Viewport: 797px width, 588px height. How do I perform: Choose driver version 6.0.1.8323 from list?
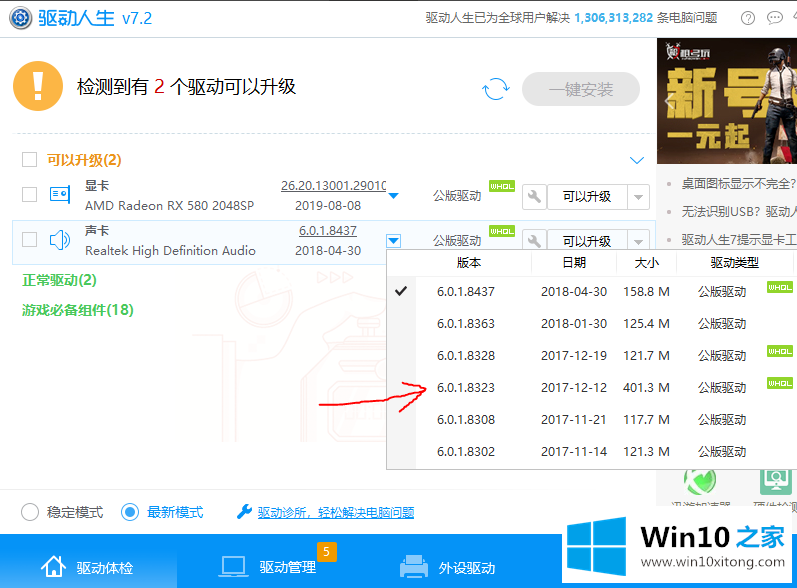tap(466, 388)
